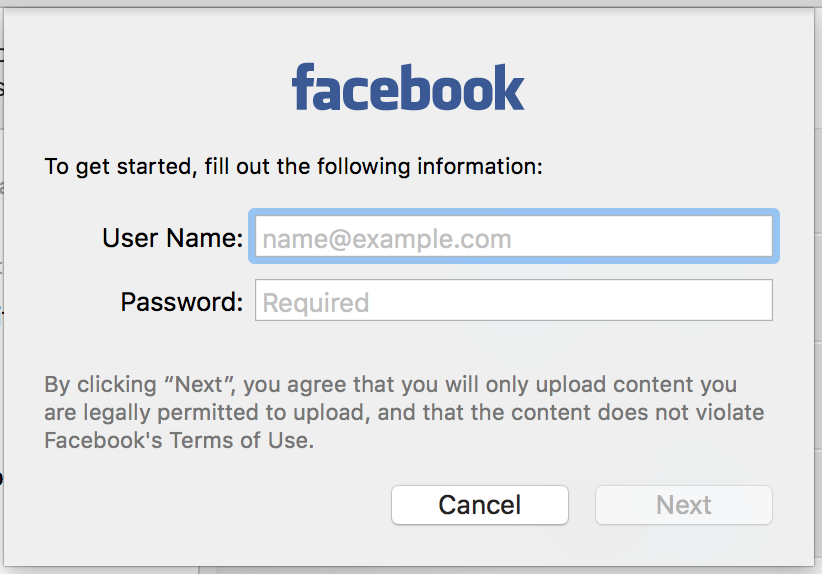The width and height of the screenshot is (822, 574).
Task: Click the Next button to continue
Action: pos(684,505)
